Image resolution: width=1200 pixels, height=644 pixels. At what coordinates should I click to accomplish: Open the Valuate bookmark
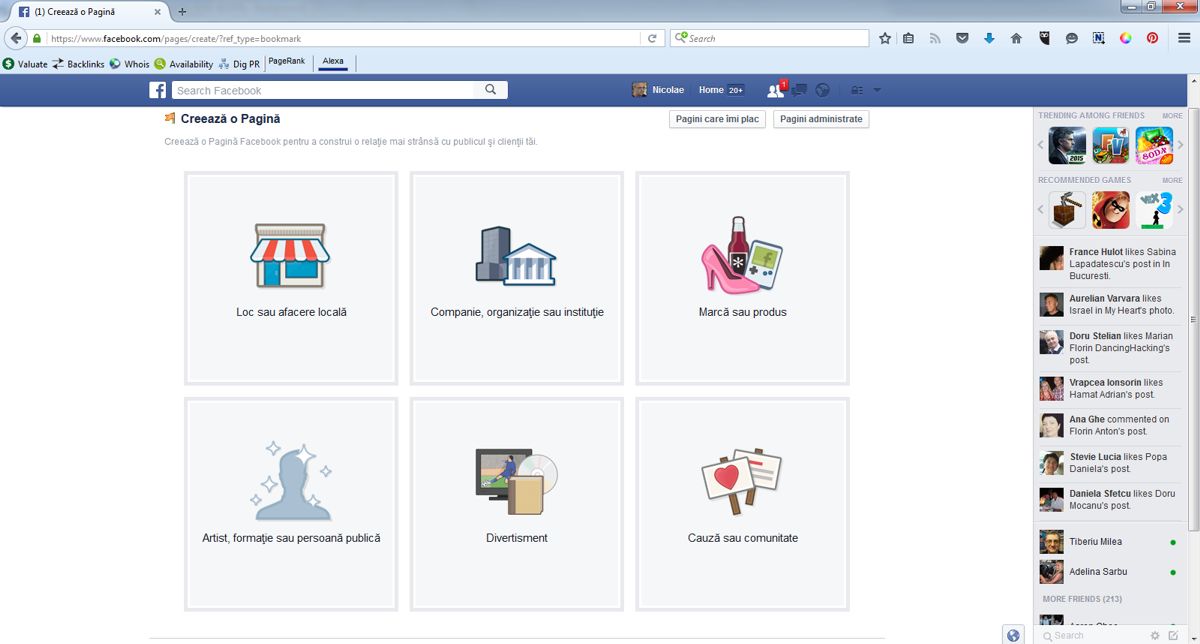(x=25, y=64)
